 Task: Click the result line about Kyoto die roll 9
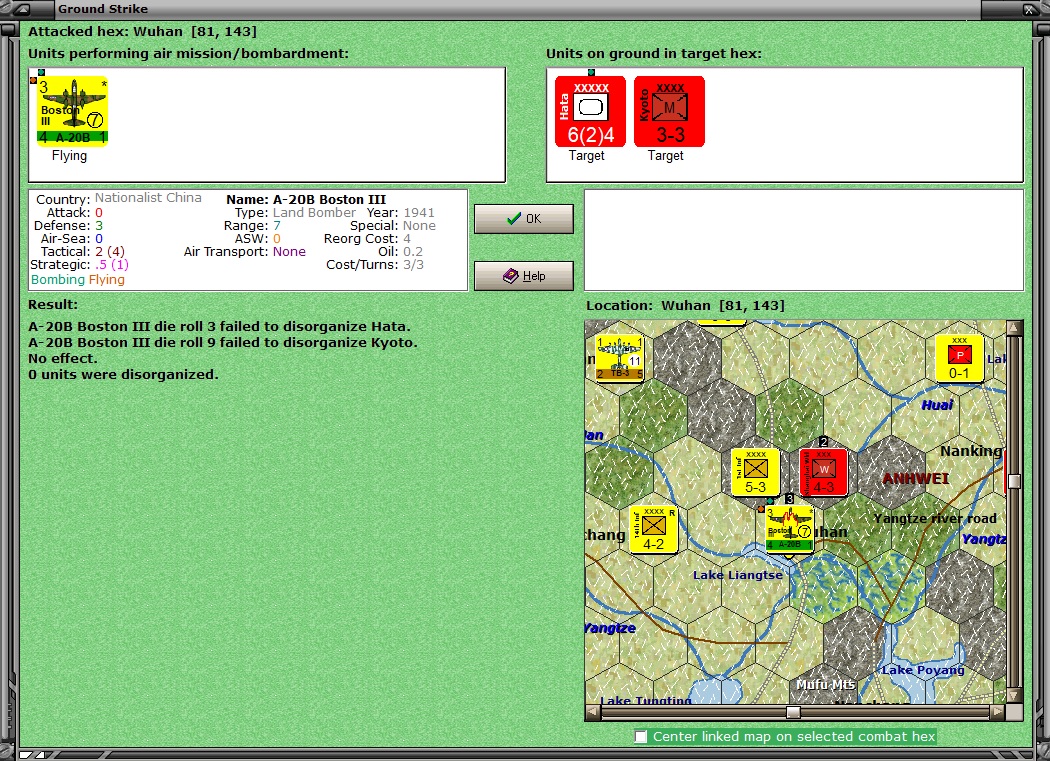coord(223,343)
